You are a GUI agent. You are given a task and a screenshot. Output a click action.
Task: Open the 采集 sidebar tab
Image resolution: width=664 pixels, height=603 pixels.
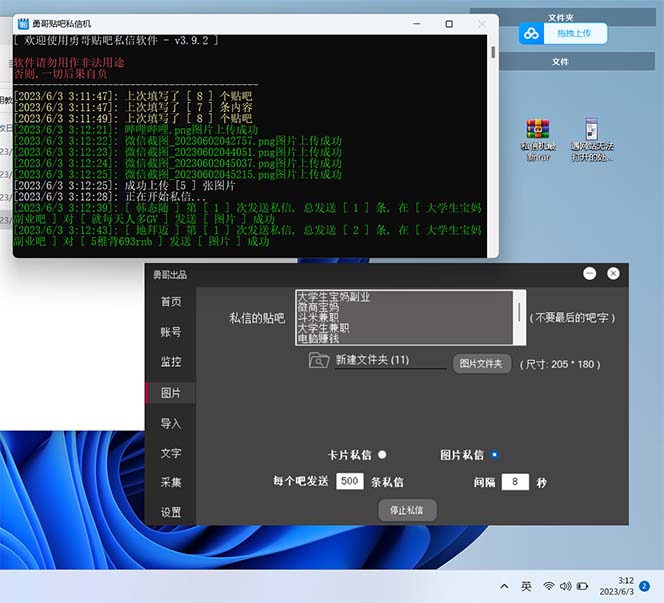point(171,482)
